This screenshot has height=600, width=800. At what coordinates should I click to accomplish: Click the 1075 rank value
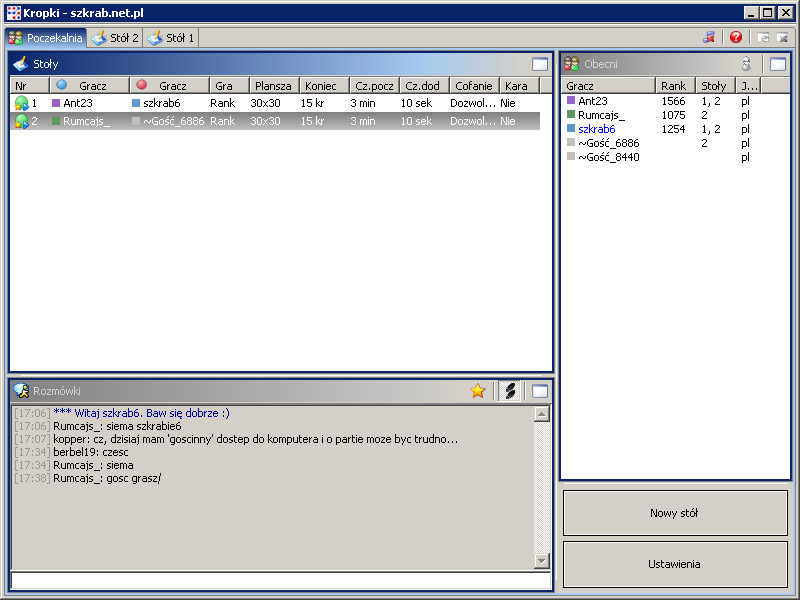point(673,115)
